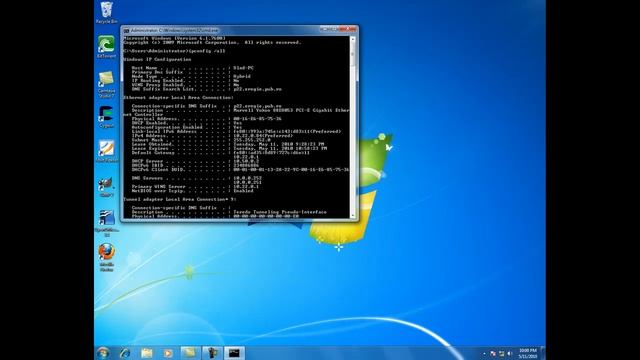Select the OpenOffice.org desktop shortcut

pos(107,223)
